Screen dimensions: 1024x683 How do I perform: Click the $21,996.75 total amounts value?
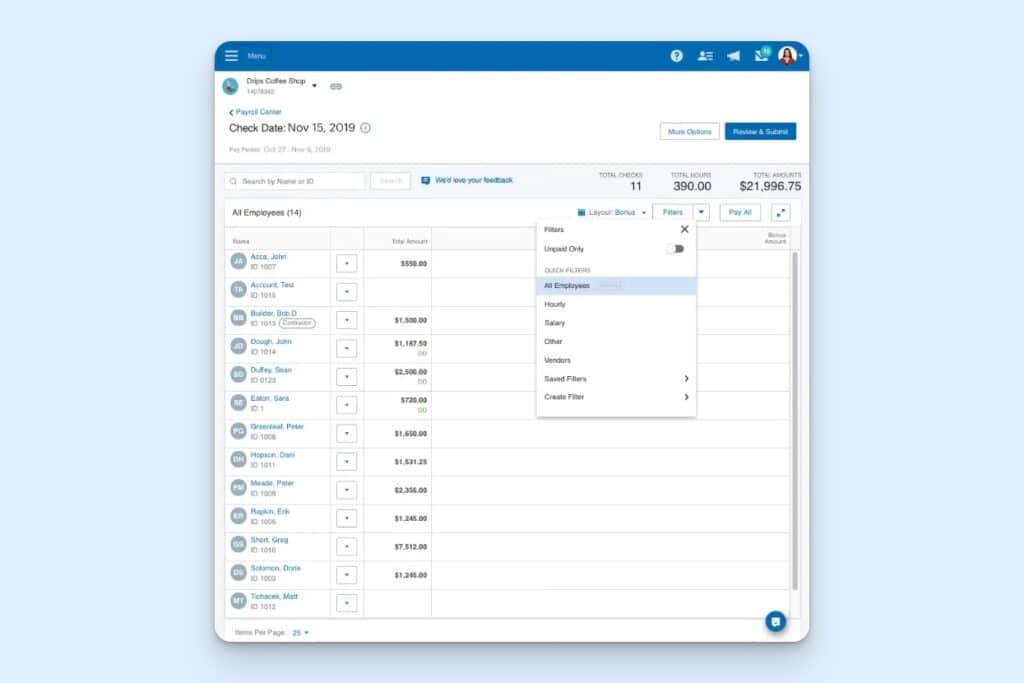[x=770, y=186]
